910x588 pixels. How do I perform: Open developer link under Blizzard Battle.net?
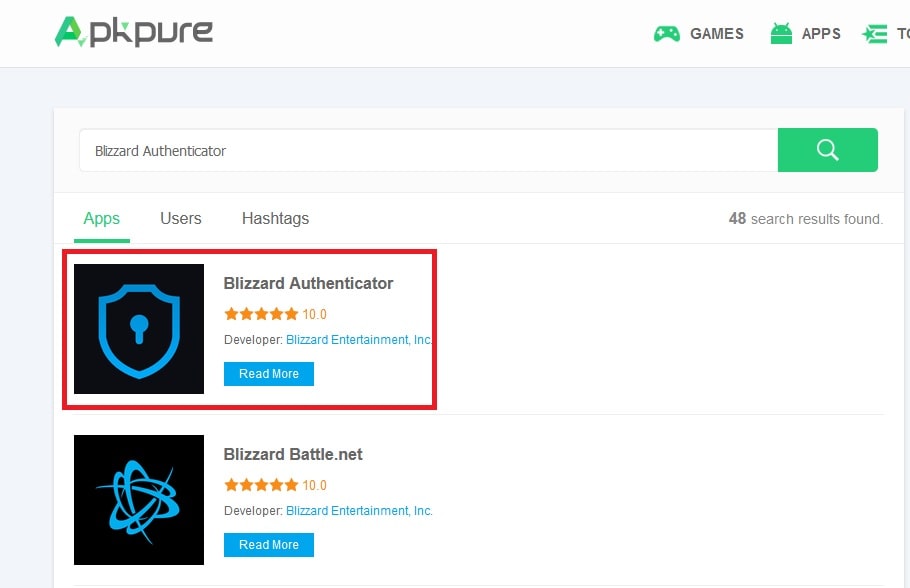359,511
